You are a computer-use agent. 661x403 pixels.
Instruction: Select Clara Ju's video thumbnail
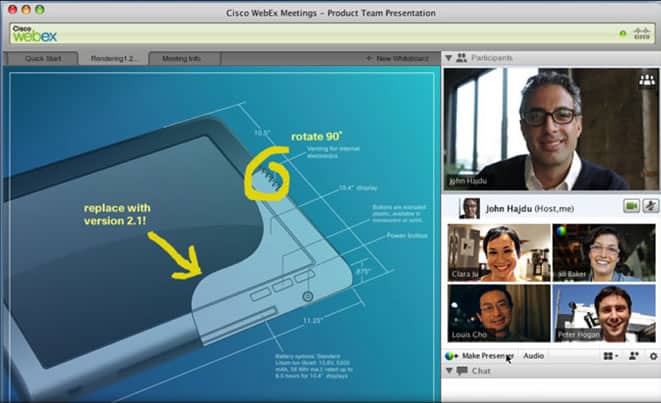(499, 253)
